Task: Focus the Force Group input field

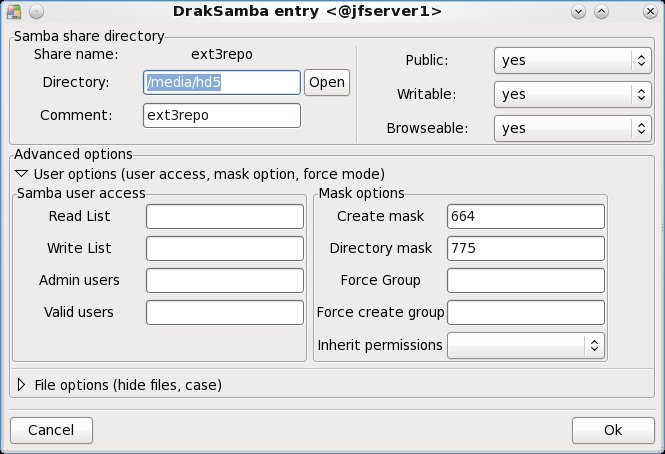Action: pyautogui.click(x=526, y=280)
